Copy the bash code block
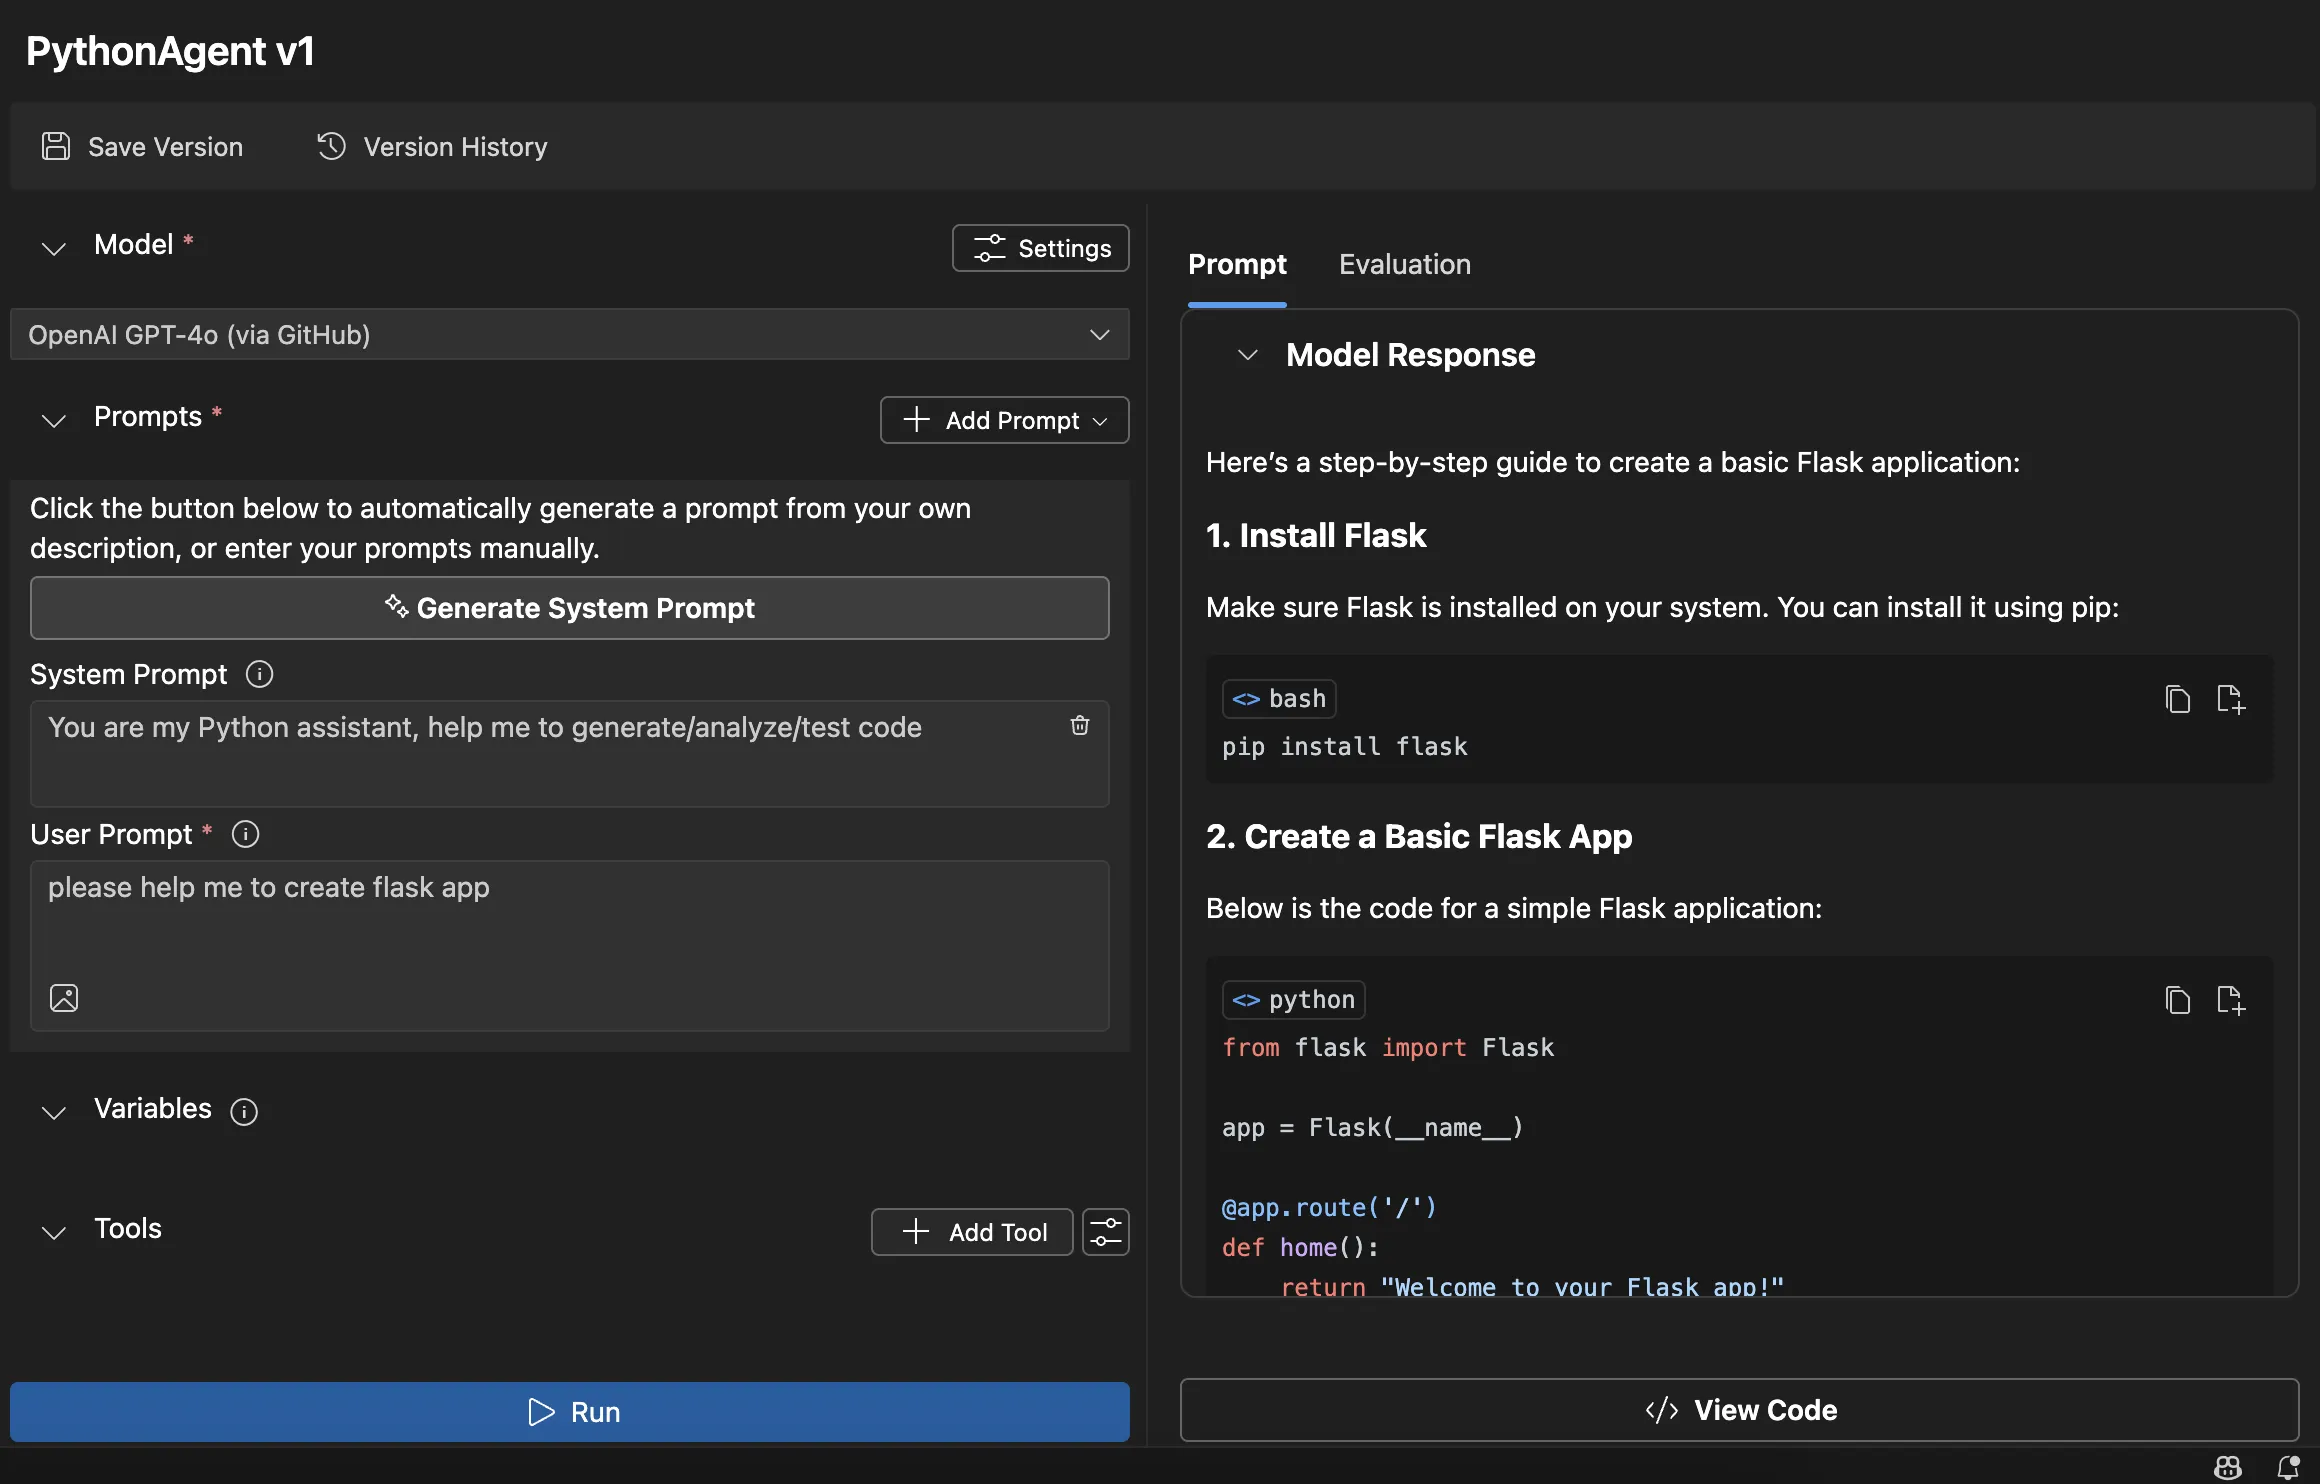The height and width of the screenshot is (1484, 2320). 2177,699
